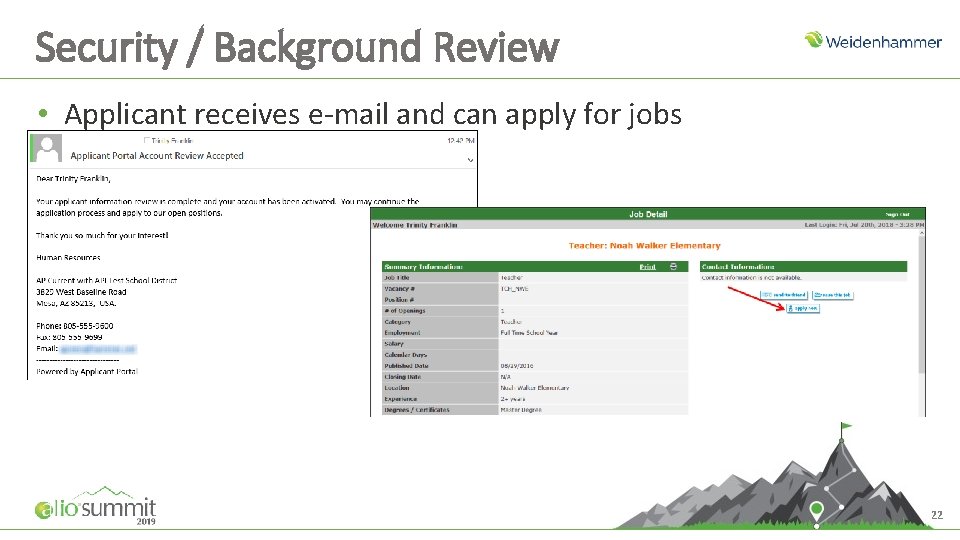960x540 pixels.
Task: Click the save this job button
Action: coord(833,294)
